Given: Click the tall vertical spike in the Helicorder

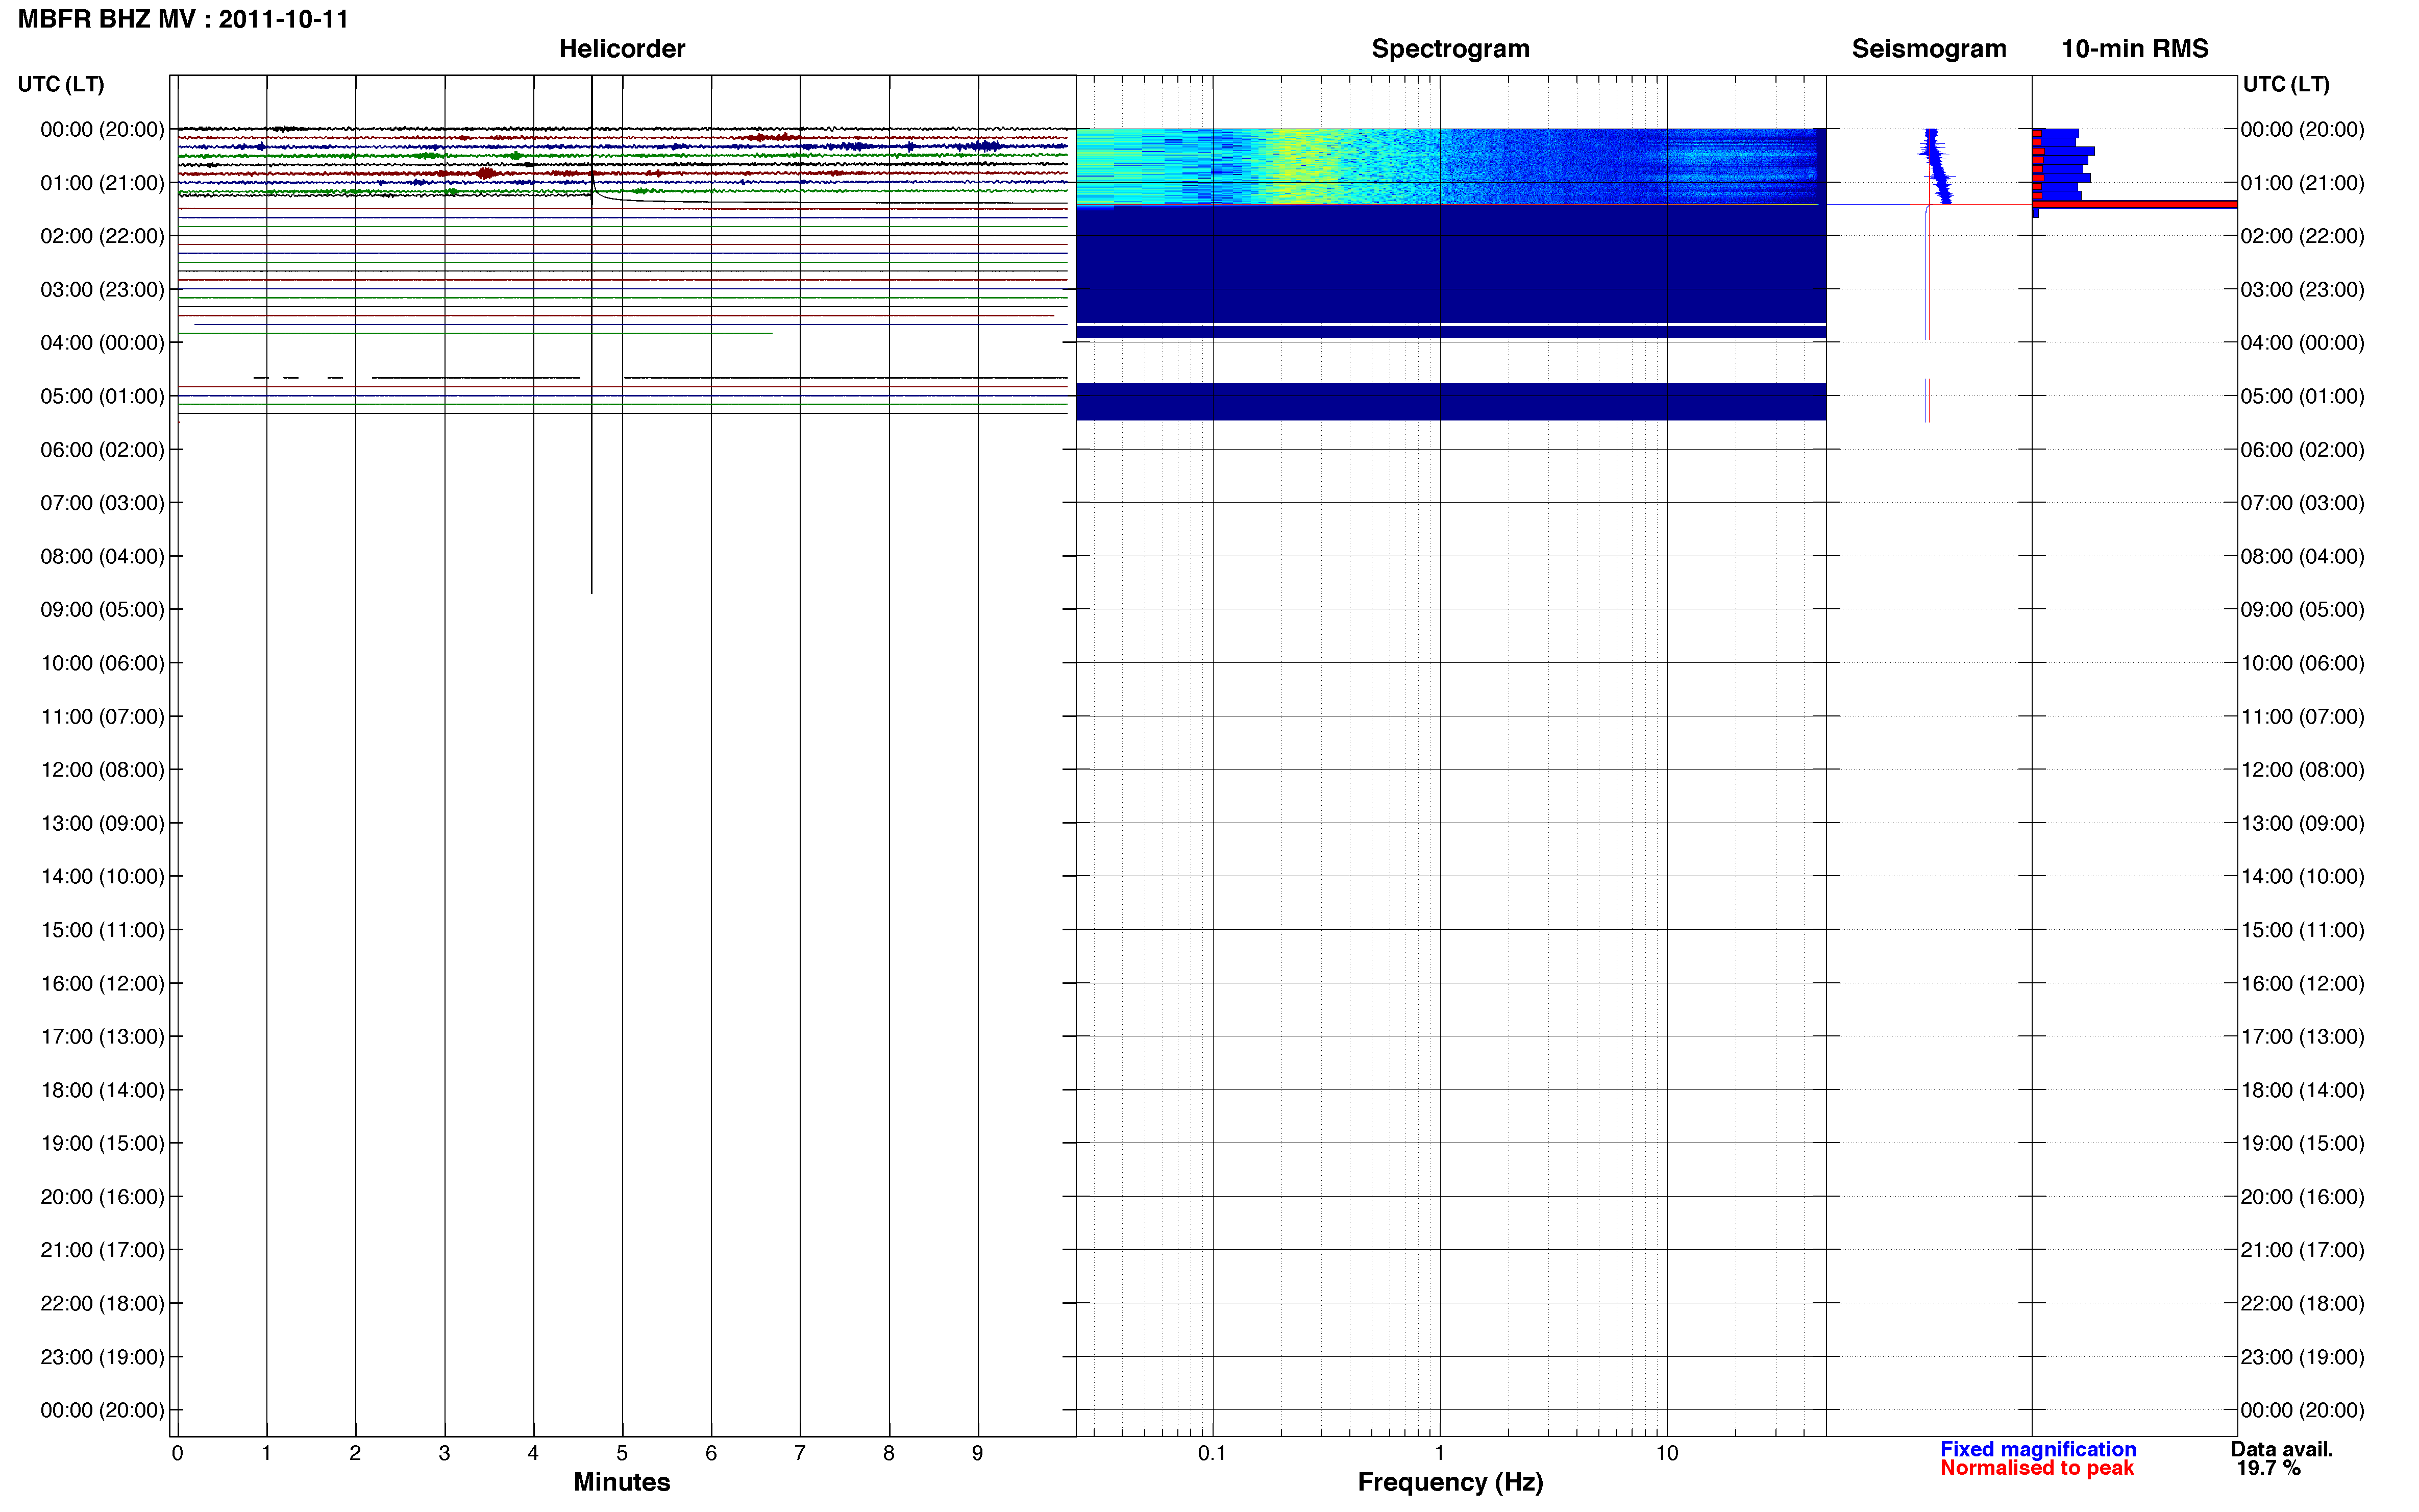Looking at the screenshot, I should tap(592, 335).
